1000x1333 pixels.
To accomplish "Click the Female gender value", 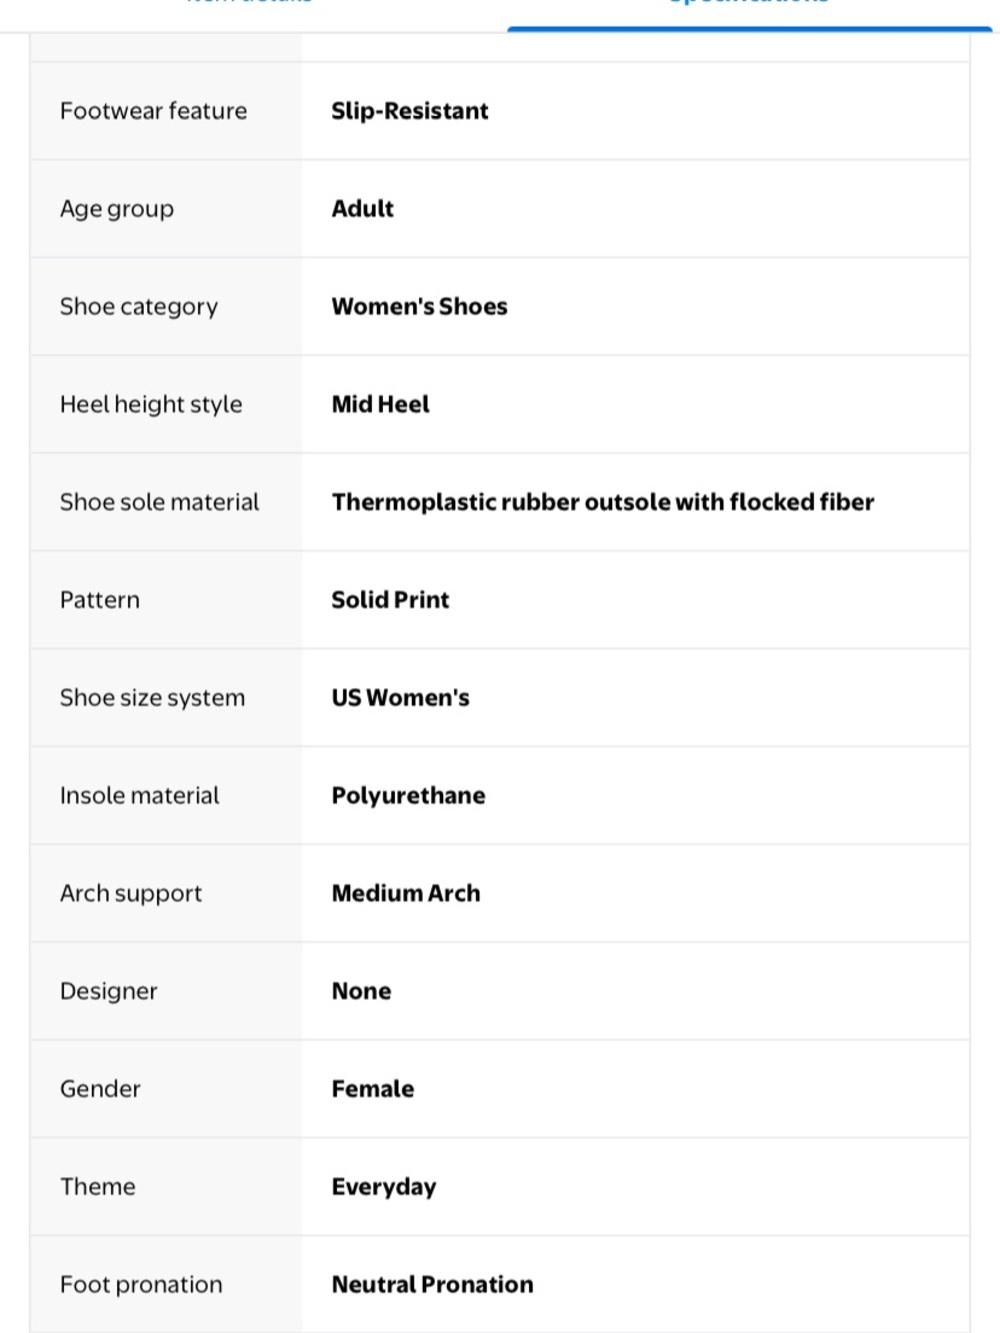I will [x=373, y=1089].
